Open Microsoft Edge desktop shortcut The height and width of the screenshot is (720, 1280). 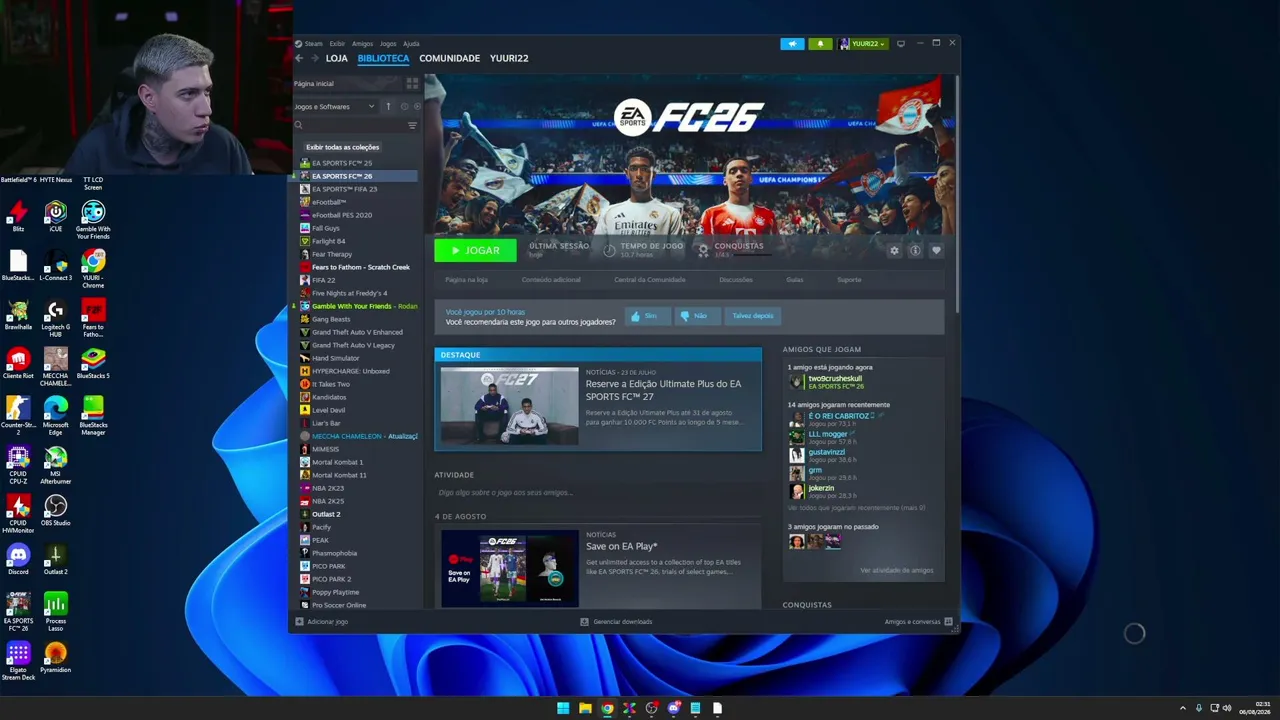click(55, 416)
